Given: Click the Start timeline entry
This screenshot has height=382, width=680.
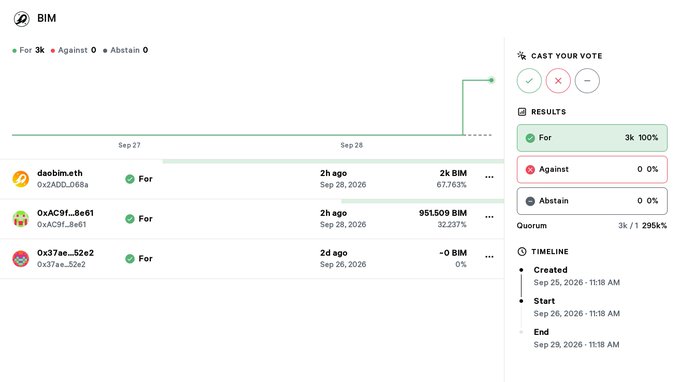Looking at the screenshot, I should click(x=576, y=307).
